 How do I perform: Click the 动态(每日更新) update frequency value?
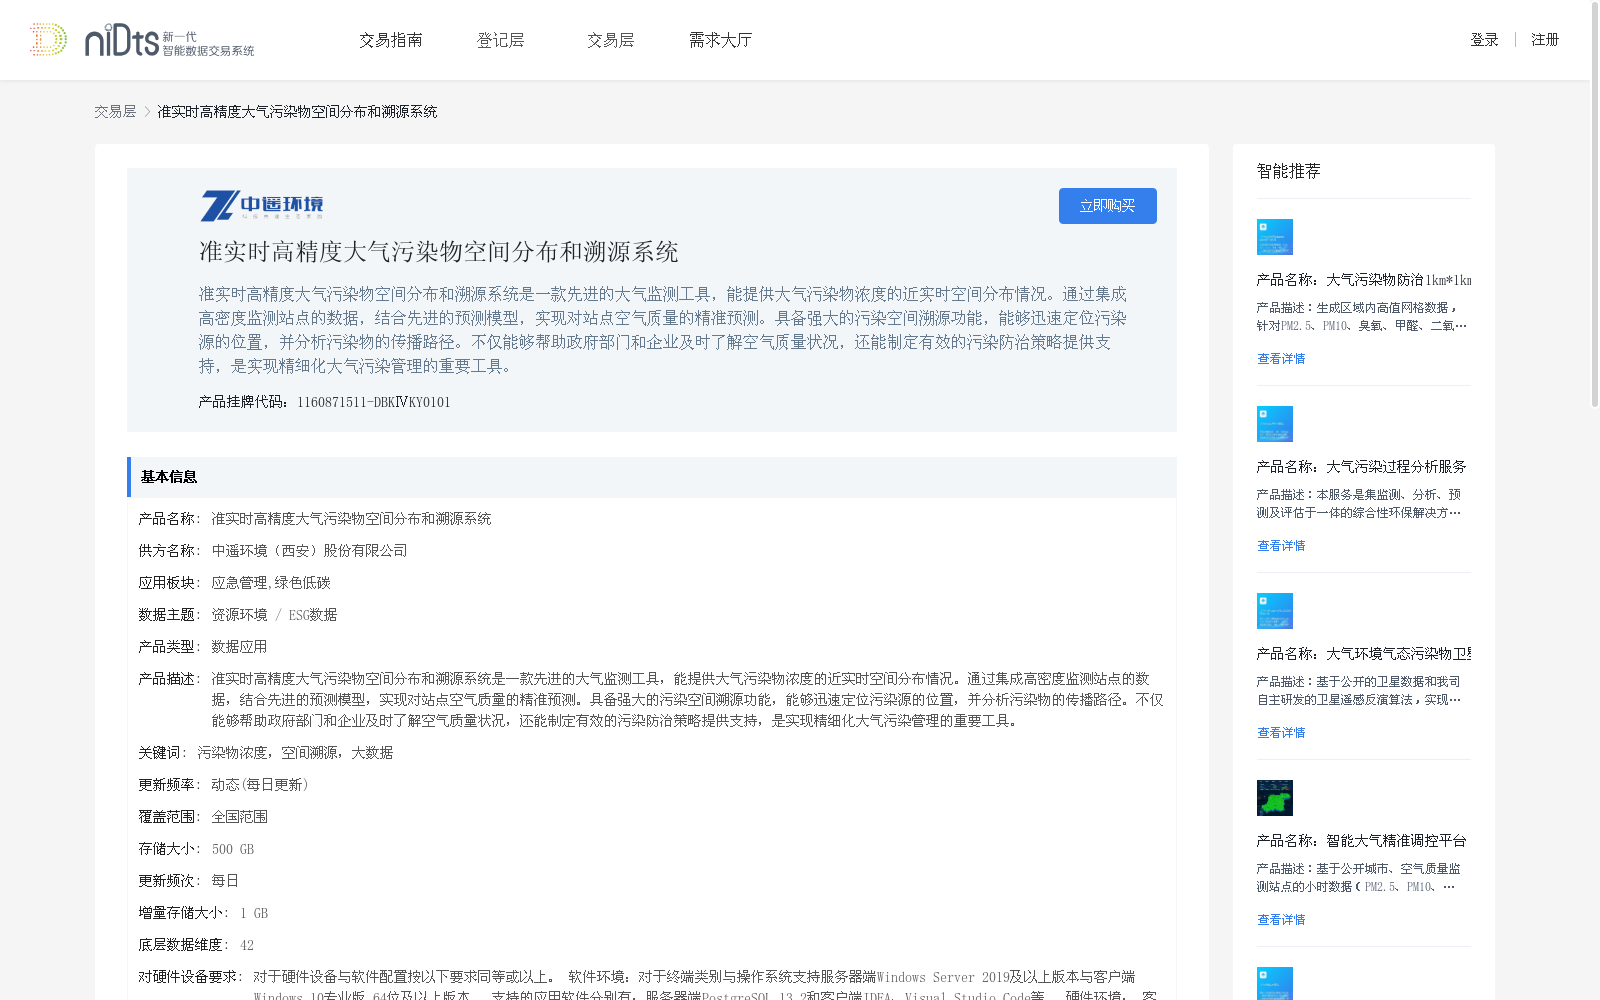point(260,785)
